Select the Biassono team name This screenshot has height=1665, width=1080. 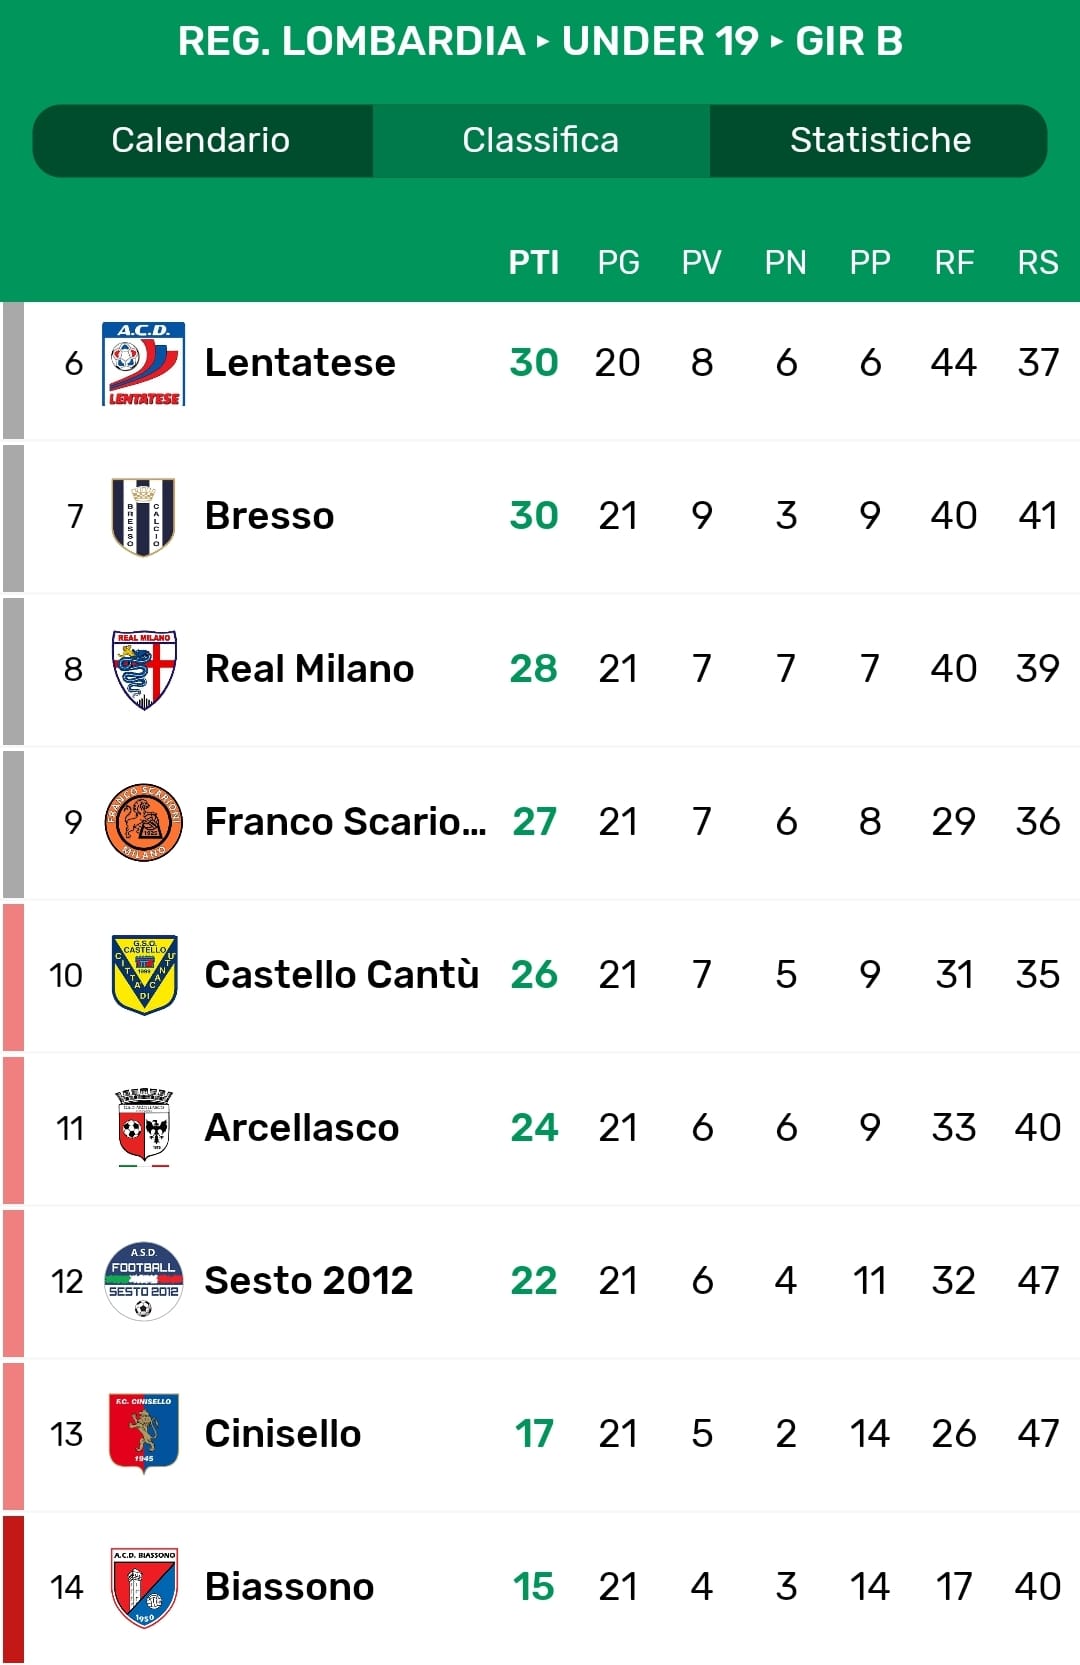coord(289,1587)
